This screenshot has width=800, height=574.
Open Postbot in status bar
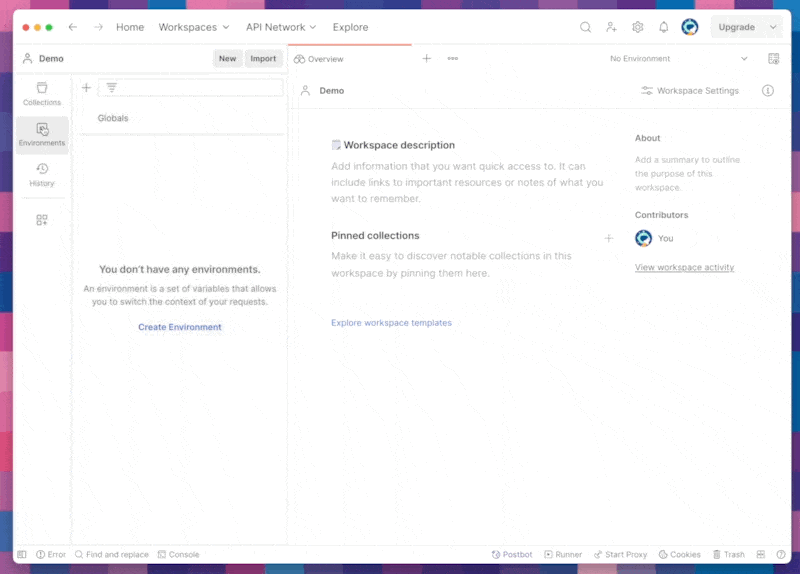(x=512, y=554)
